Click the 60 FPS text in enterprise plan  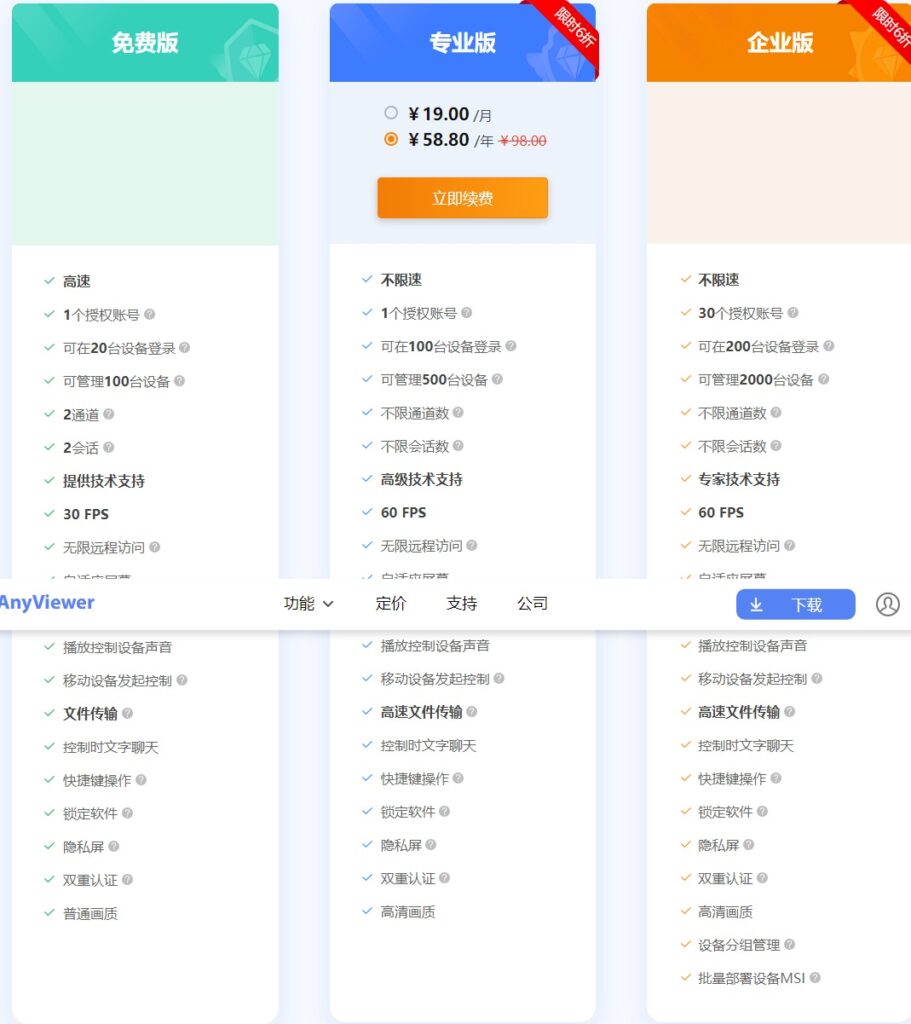(x=721, y=513)
